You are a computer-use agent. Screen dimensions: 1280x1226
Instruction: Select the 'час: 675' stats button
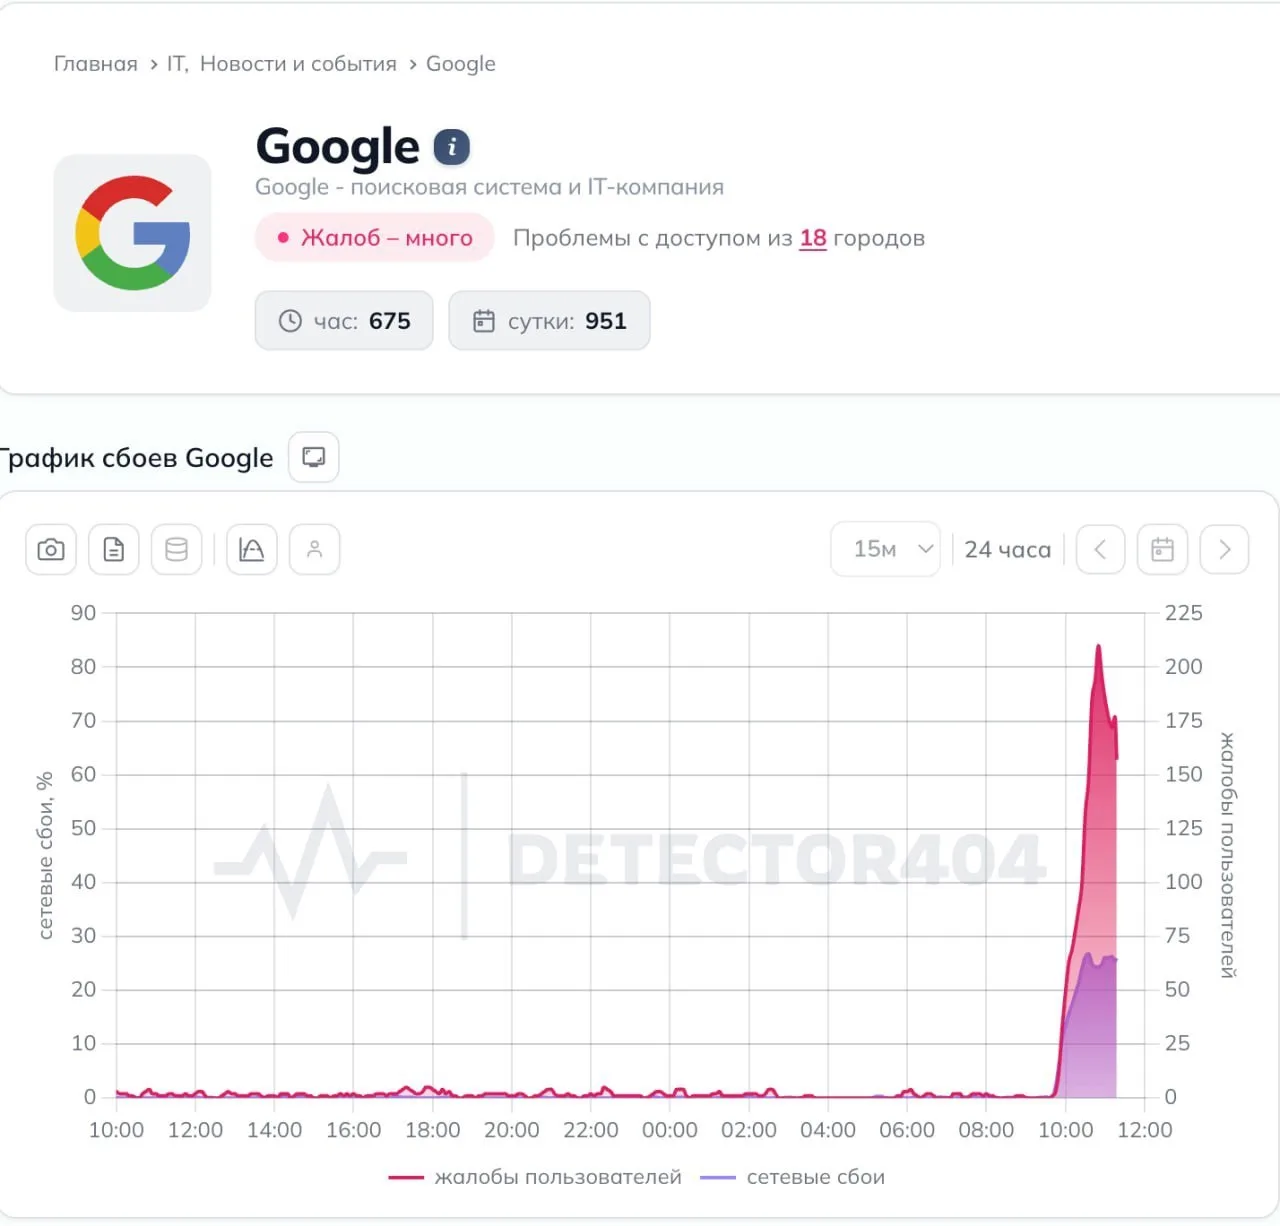[344, 321]
